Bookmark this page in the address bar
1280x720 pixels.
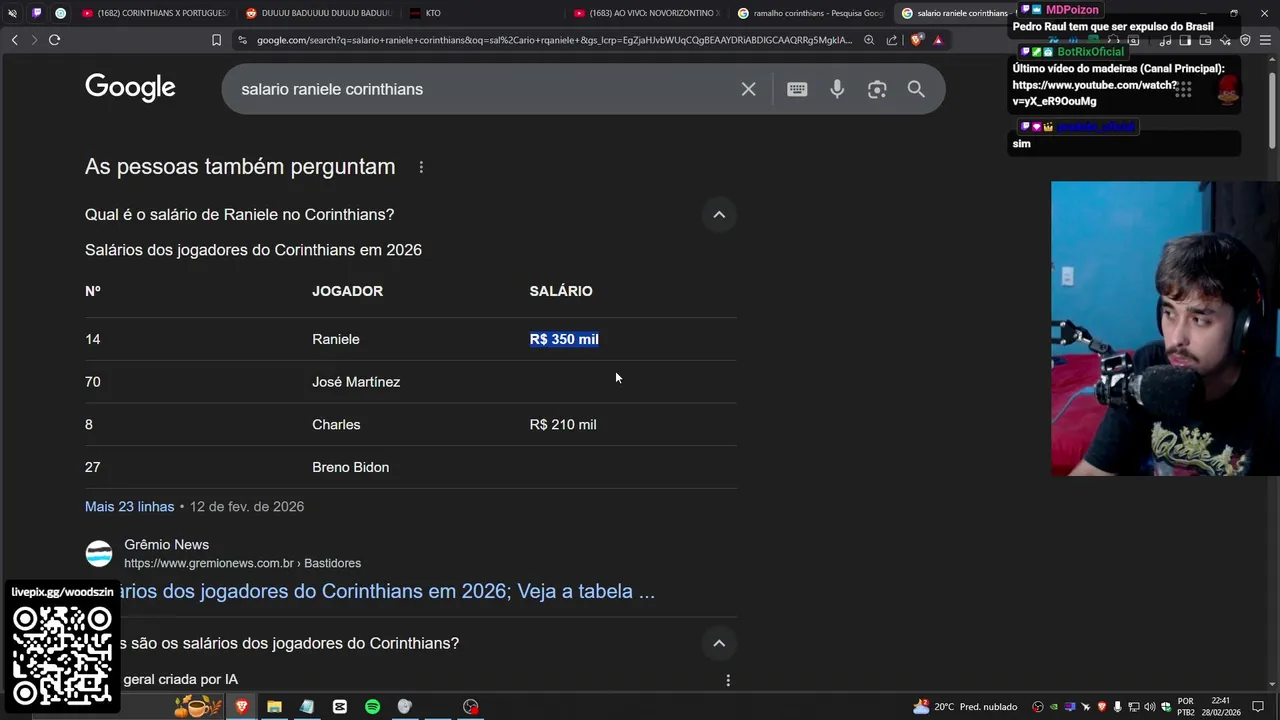pyautogui.click(x=216, y=40)
